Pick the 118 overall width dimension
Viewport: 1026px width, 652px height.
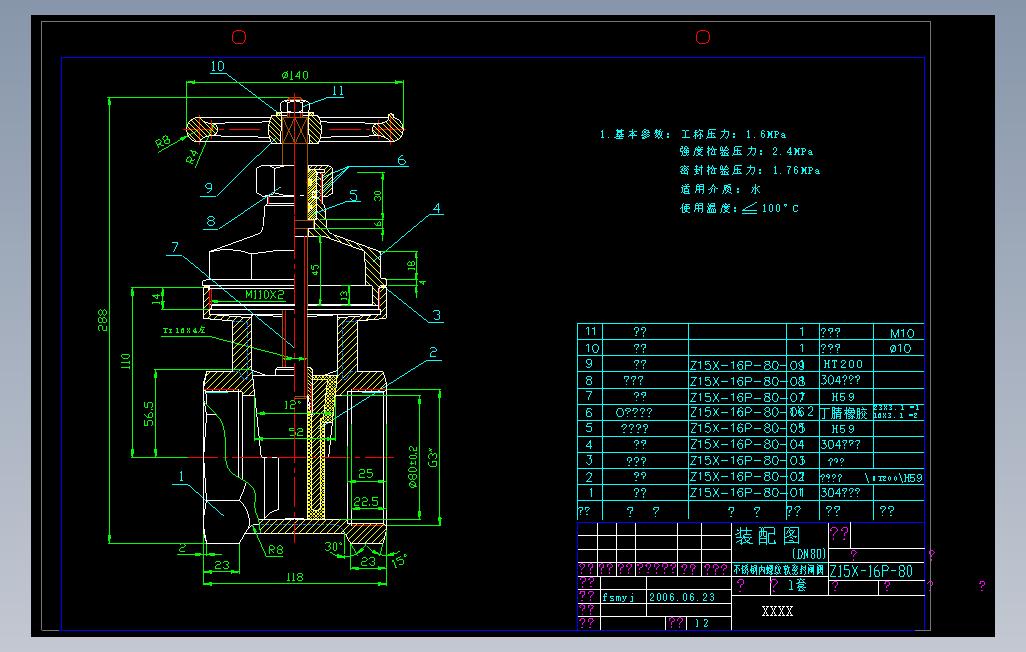click(x=294, y=577)
